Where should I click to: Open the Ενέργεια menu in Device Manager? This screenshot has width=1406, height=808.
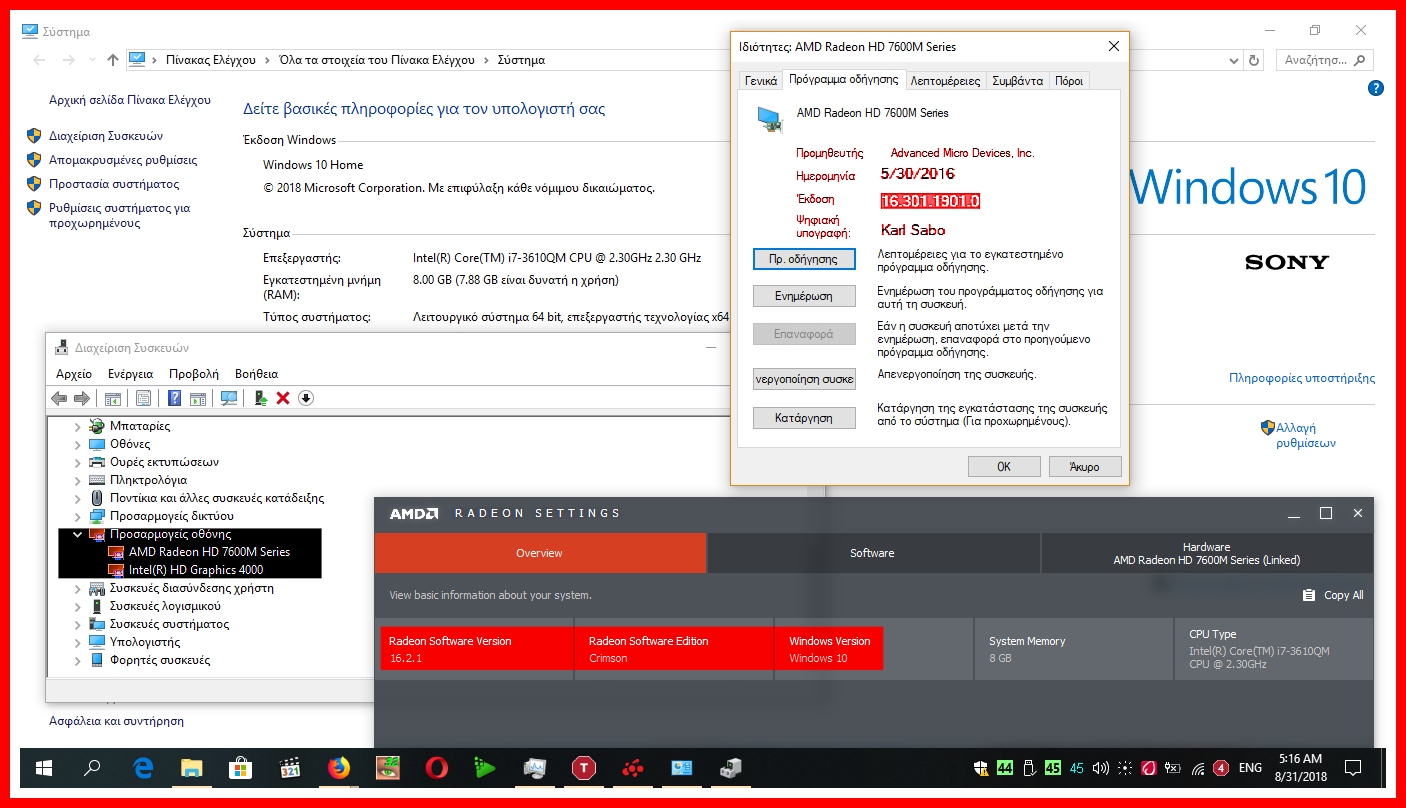tap(130, 373)
